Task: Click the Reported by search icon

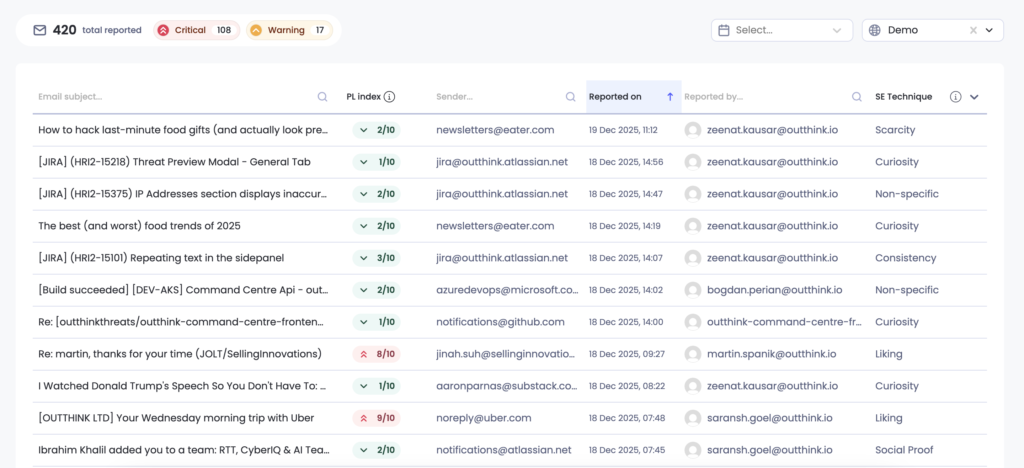Action: pos(857,97)
